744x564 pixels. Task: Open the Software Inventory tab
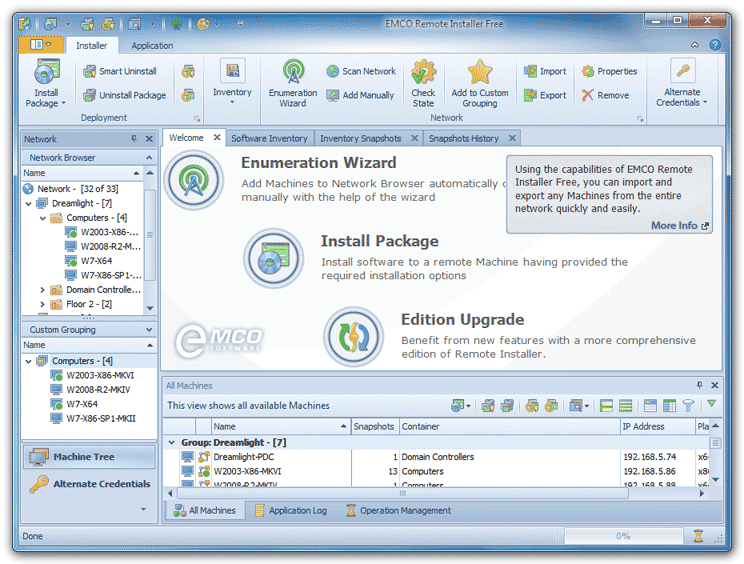[269, 138]
